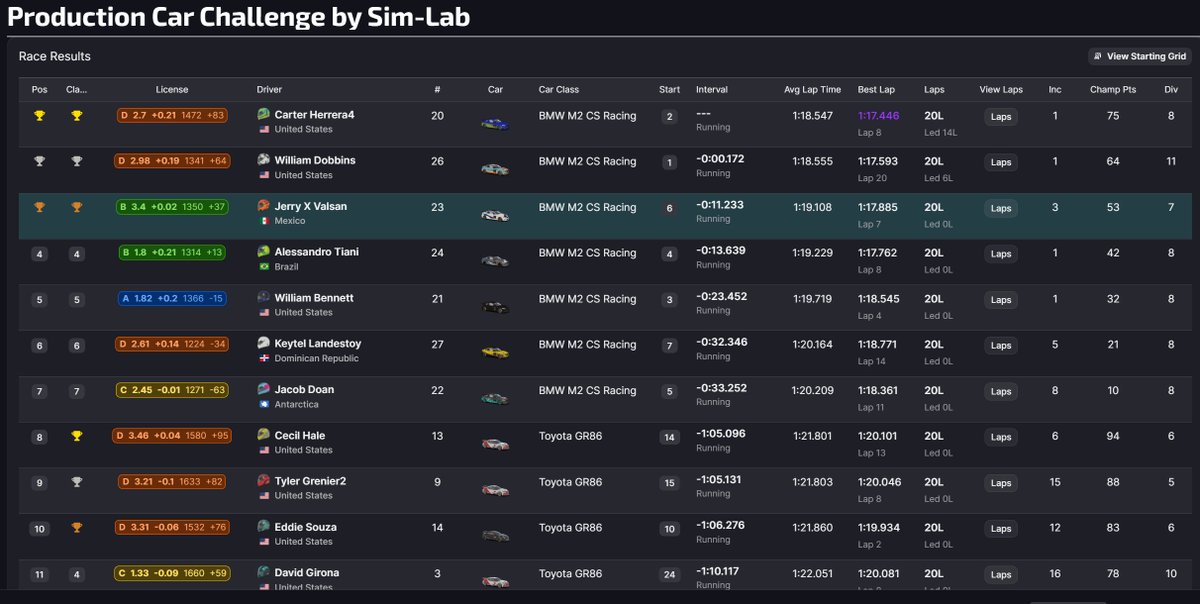Click the helmet icon beside Eddie Souza
The image size is (1200, 604).
pos(264,527)
